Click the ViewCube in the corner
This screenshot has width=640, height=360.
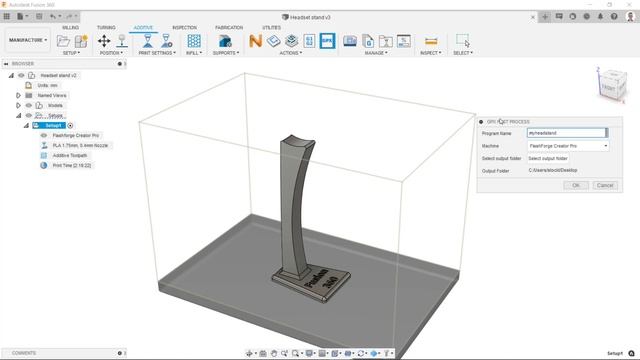(x=612, y=86)
